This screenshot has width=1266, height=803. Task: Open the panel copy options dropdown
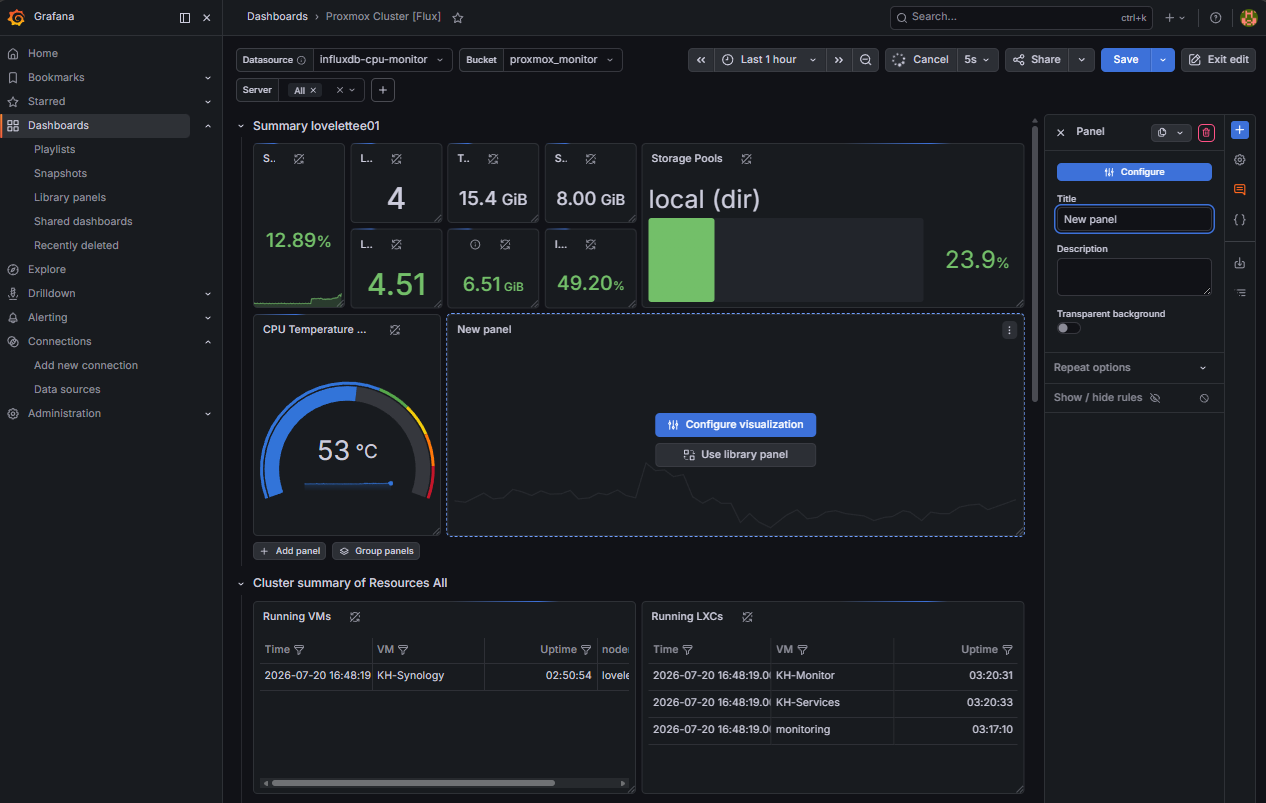(1171, 132)
